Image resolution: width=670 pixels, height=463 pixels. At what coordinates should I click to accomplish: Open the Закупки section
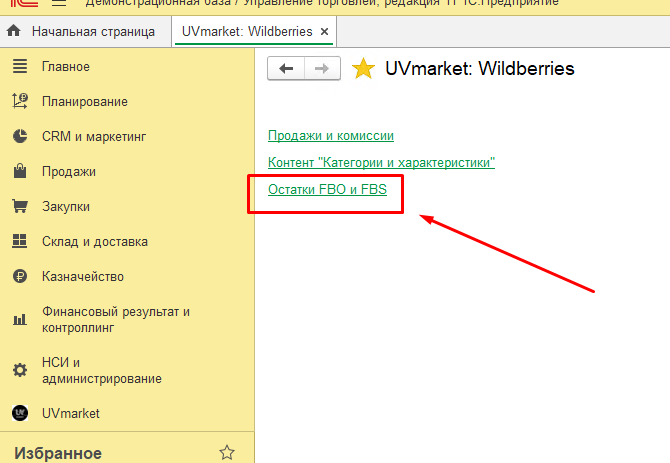[x=66, y=207]
